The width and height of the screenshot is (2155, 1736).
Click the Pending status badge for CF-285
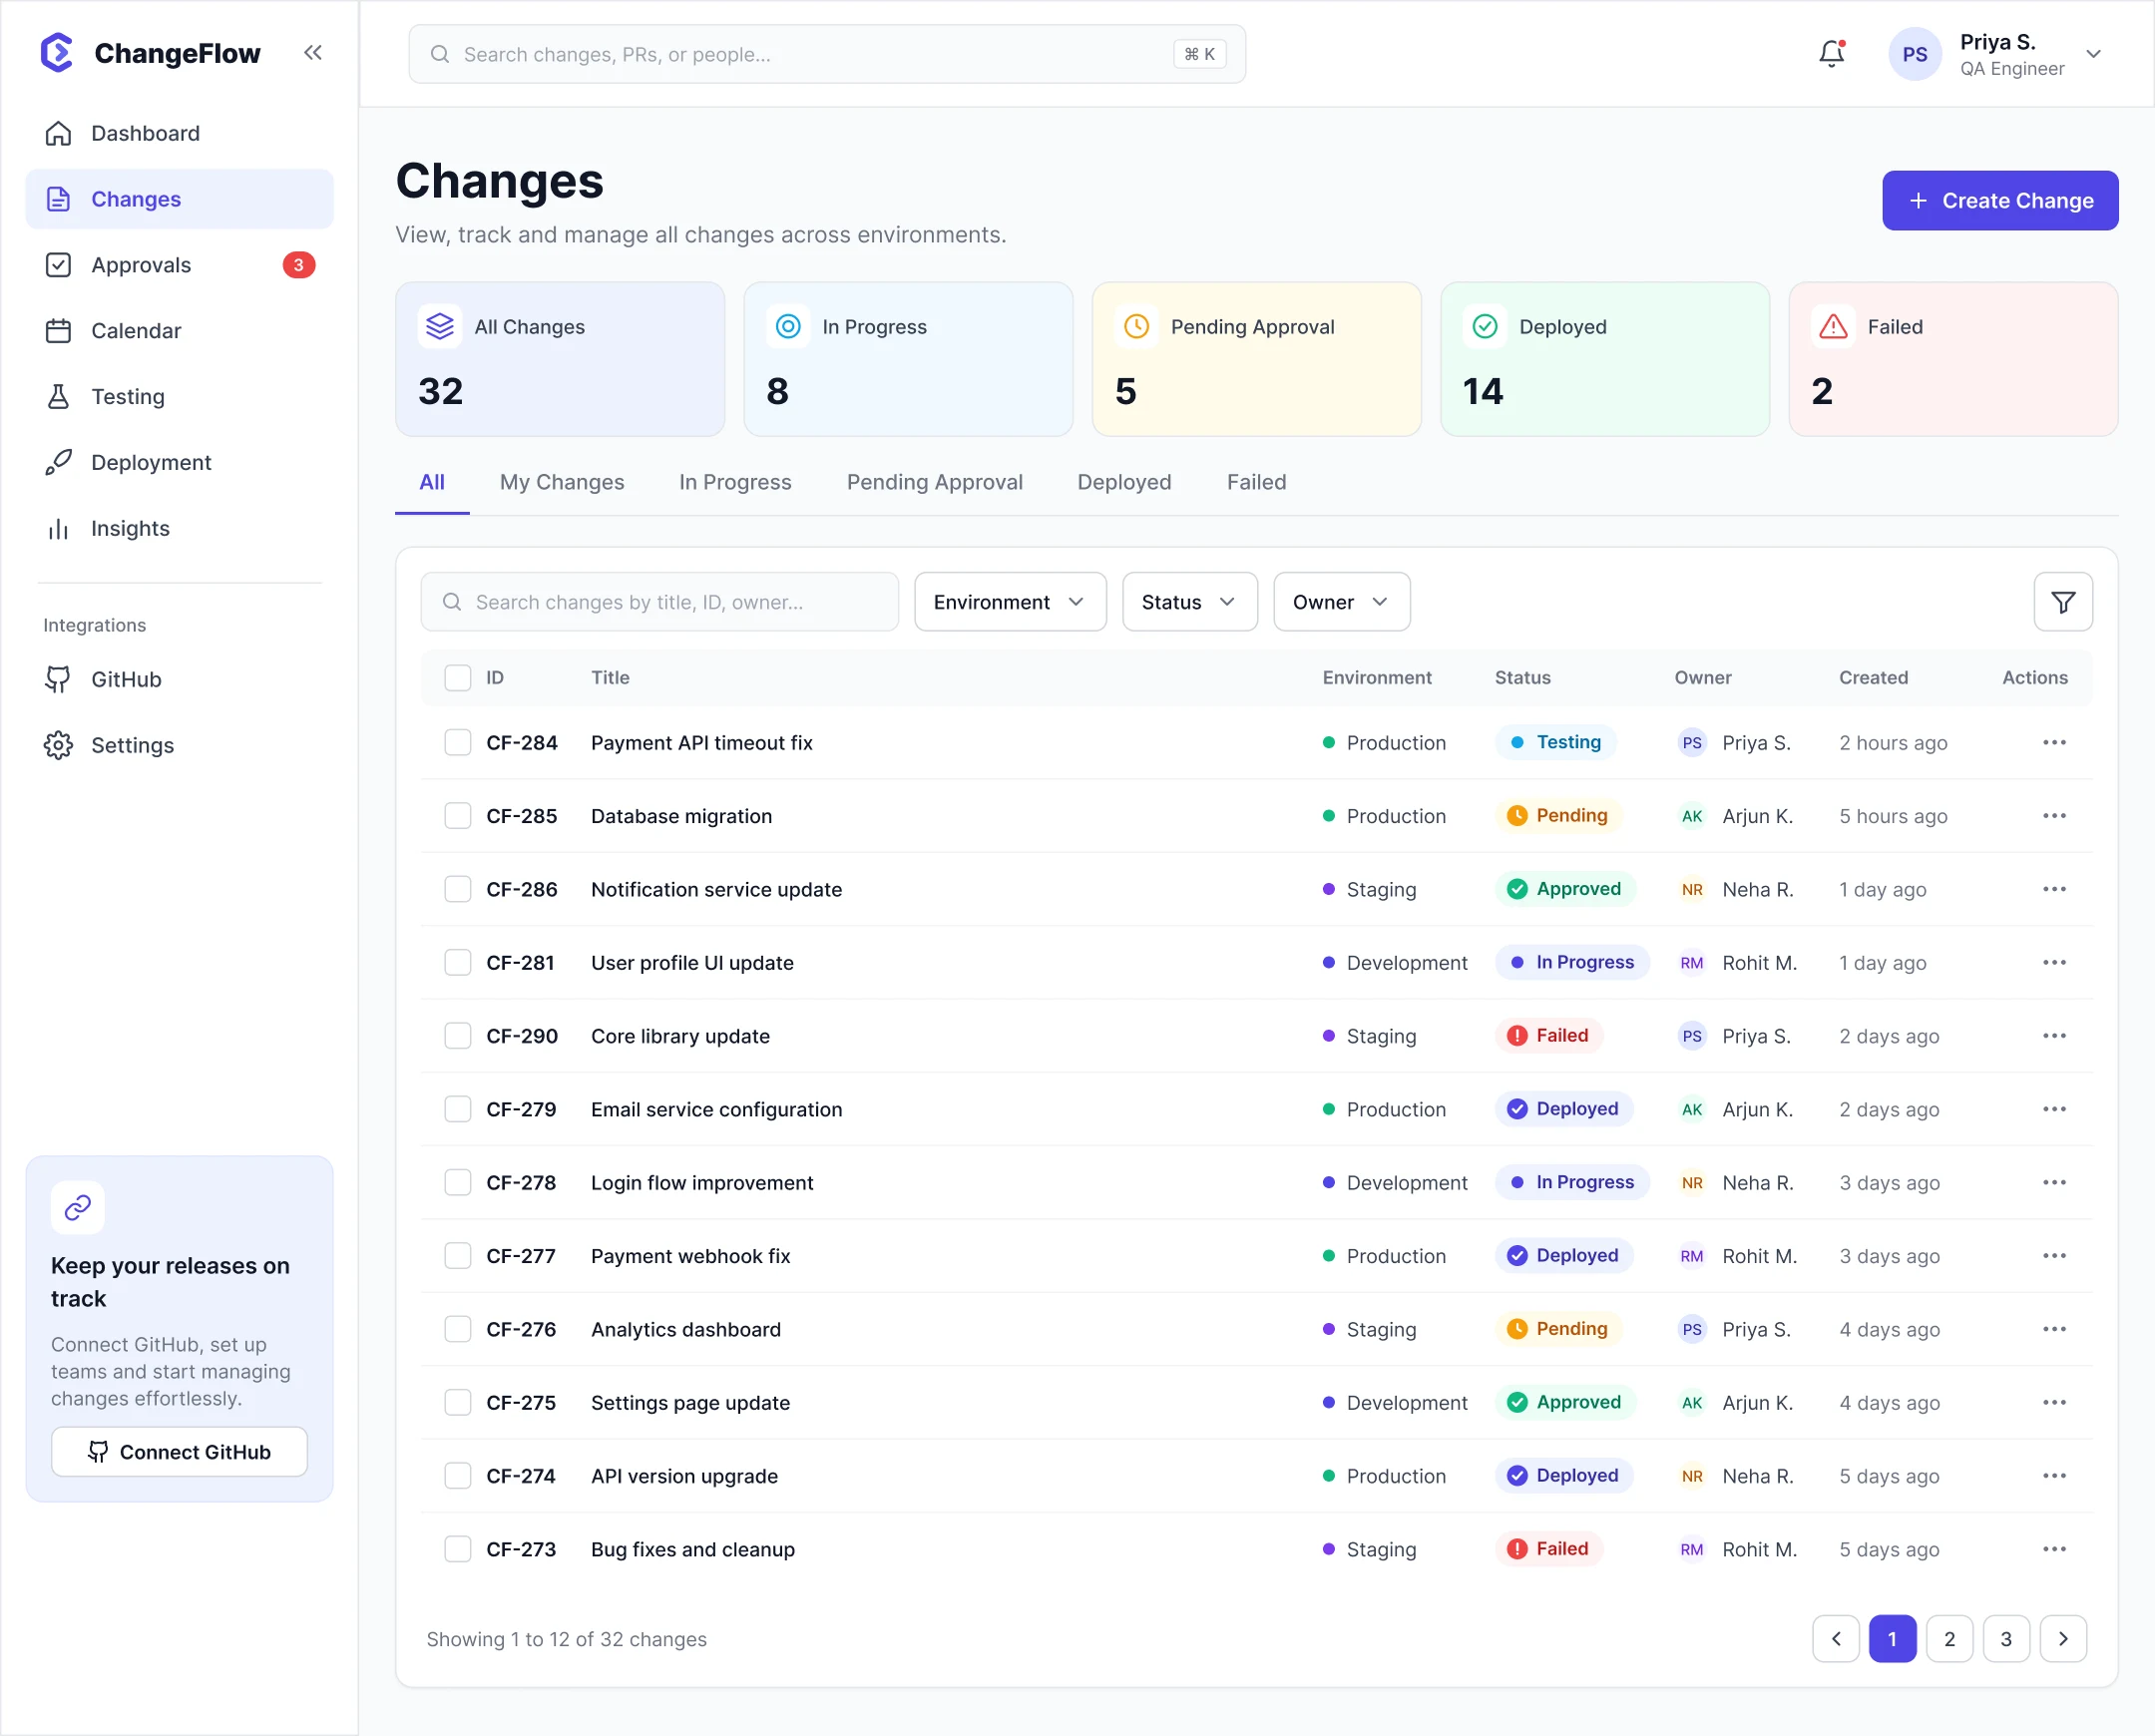click(1558, 816)
